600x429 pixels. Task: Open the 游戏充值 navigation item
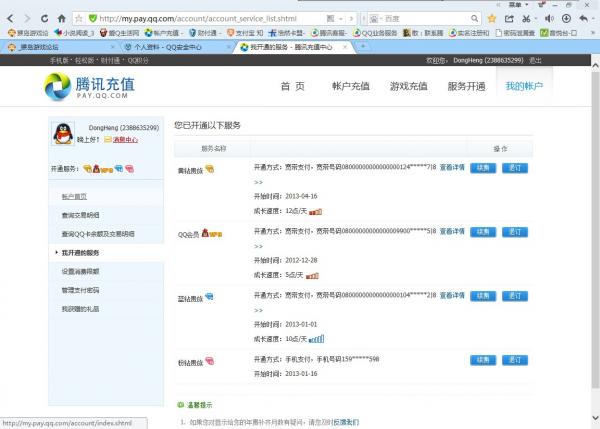(409, 86)
